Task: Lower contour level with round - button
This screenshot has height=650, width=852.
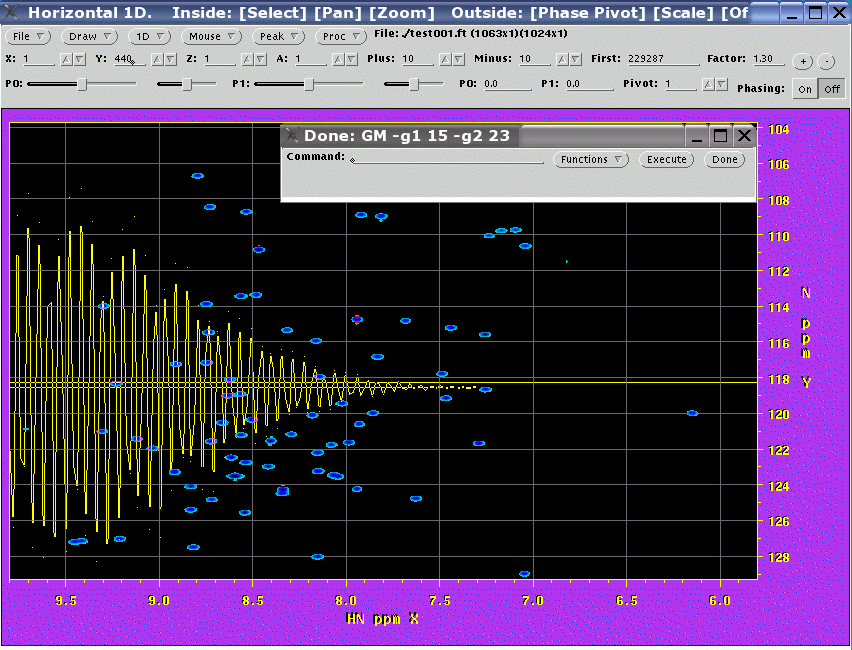Action: click(826, 61)
